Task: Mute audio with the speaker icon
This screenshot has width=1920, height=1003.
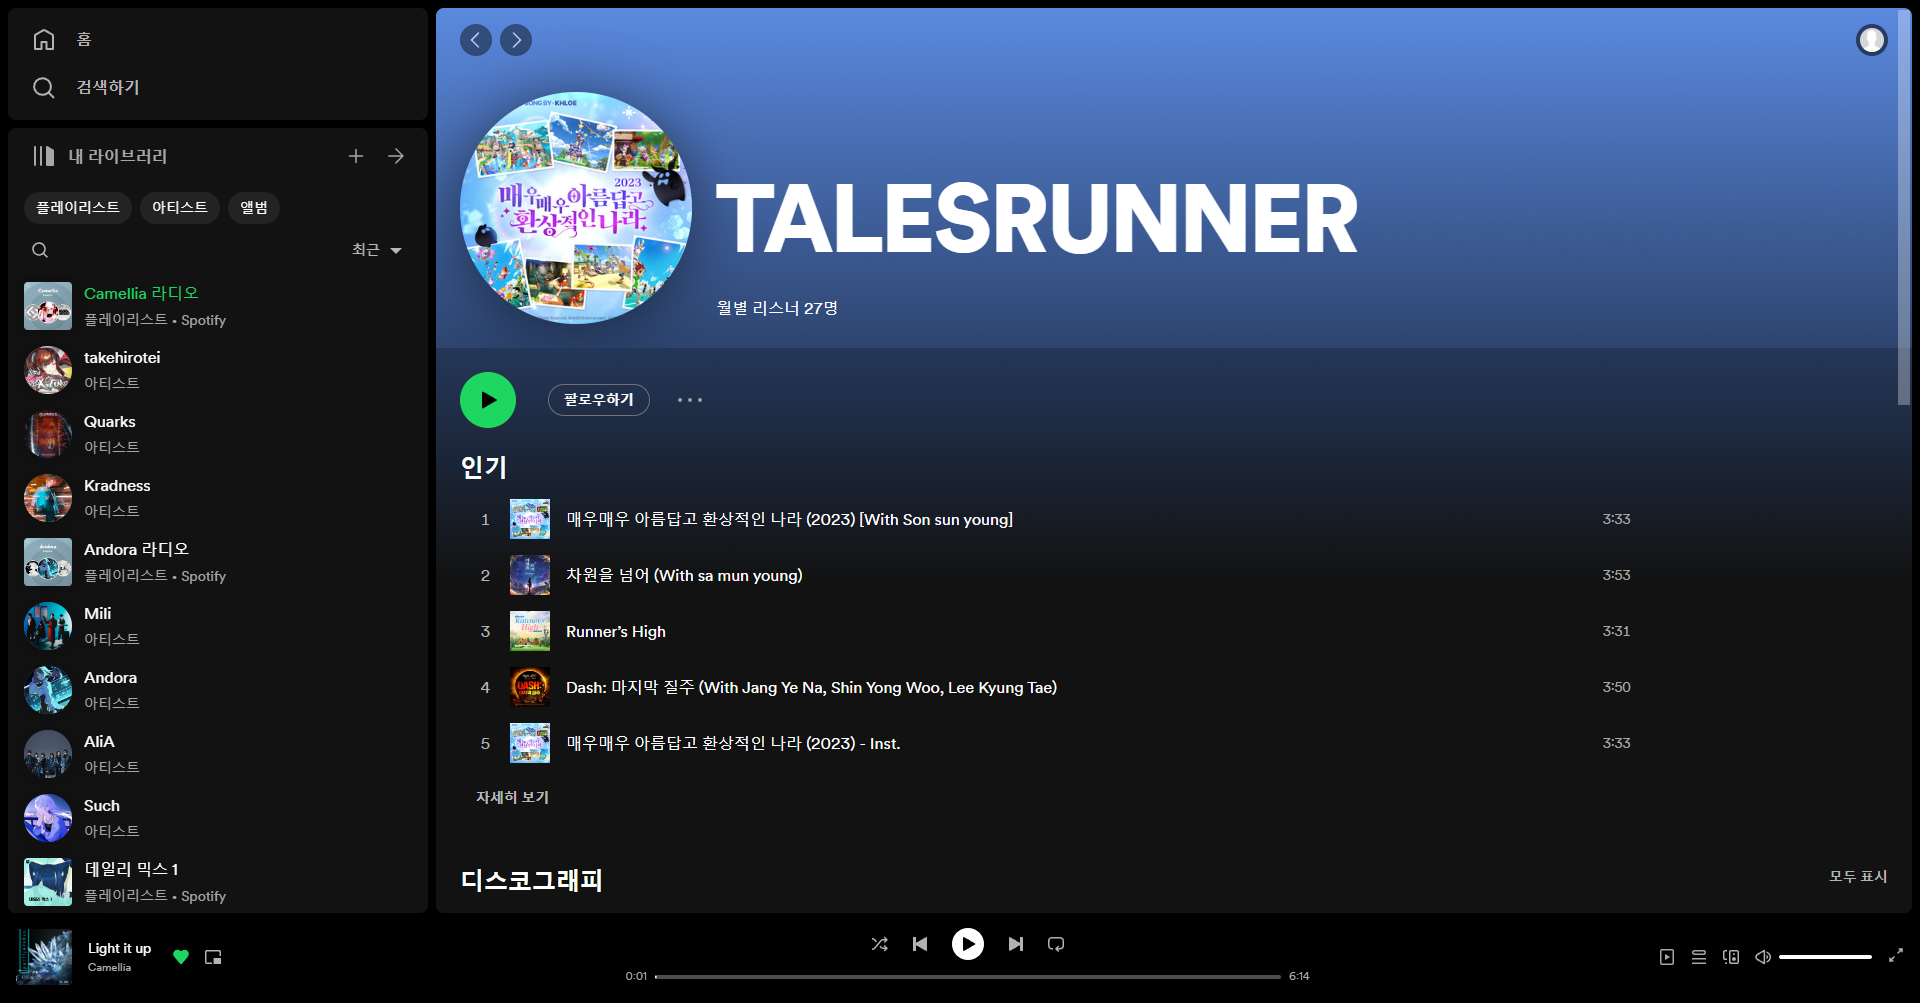Action: [1763, 957]
